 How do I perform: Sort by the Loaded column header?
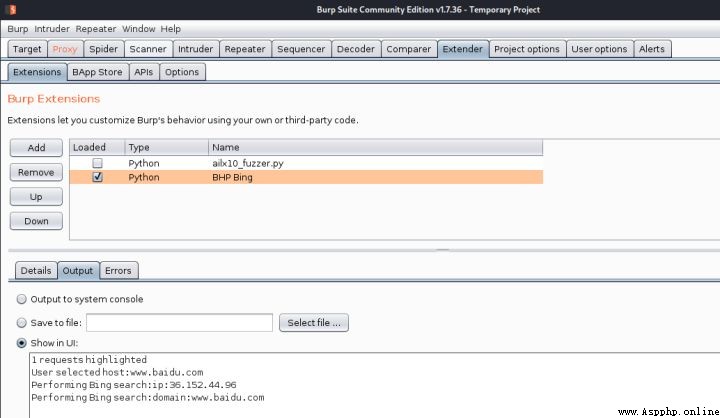click(x=97, y=147)
